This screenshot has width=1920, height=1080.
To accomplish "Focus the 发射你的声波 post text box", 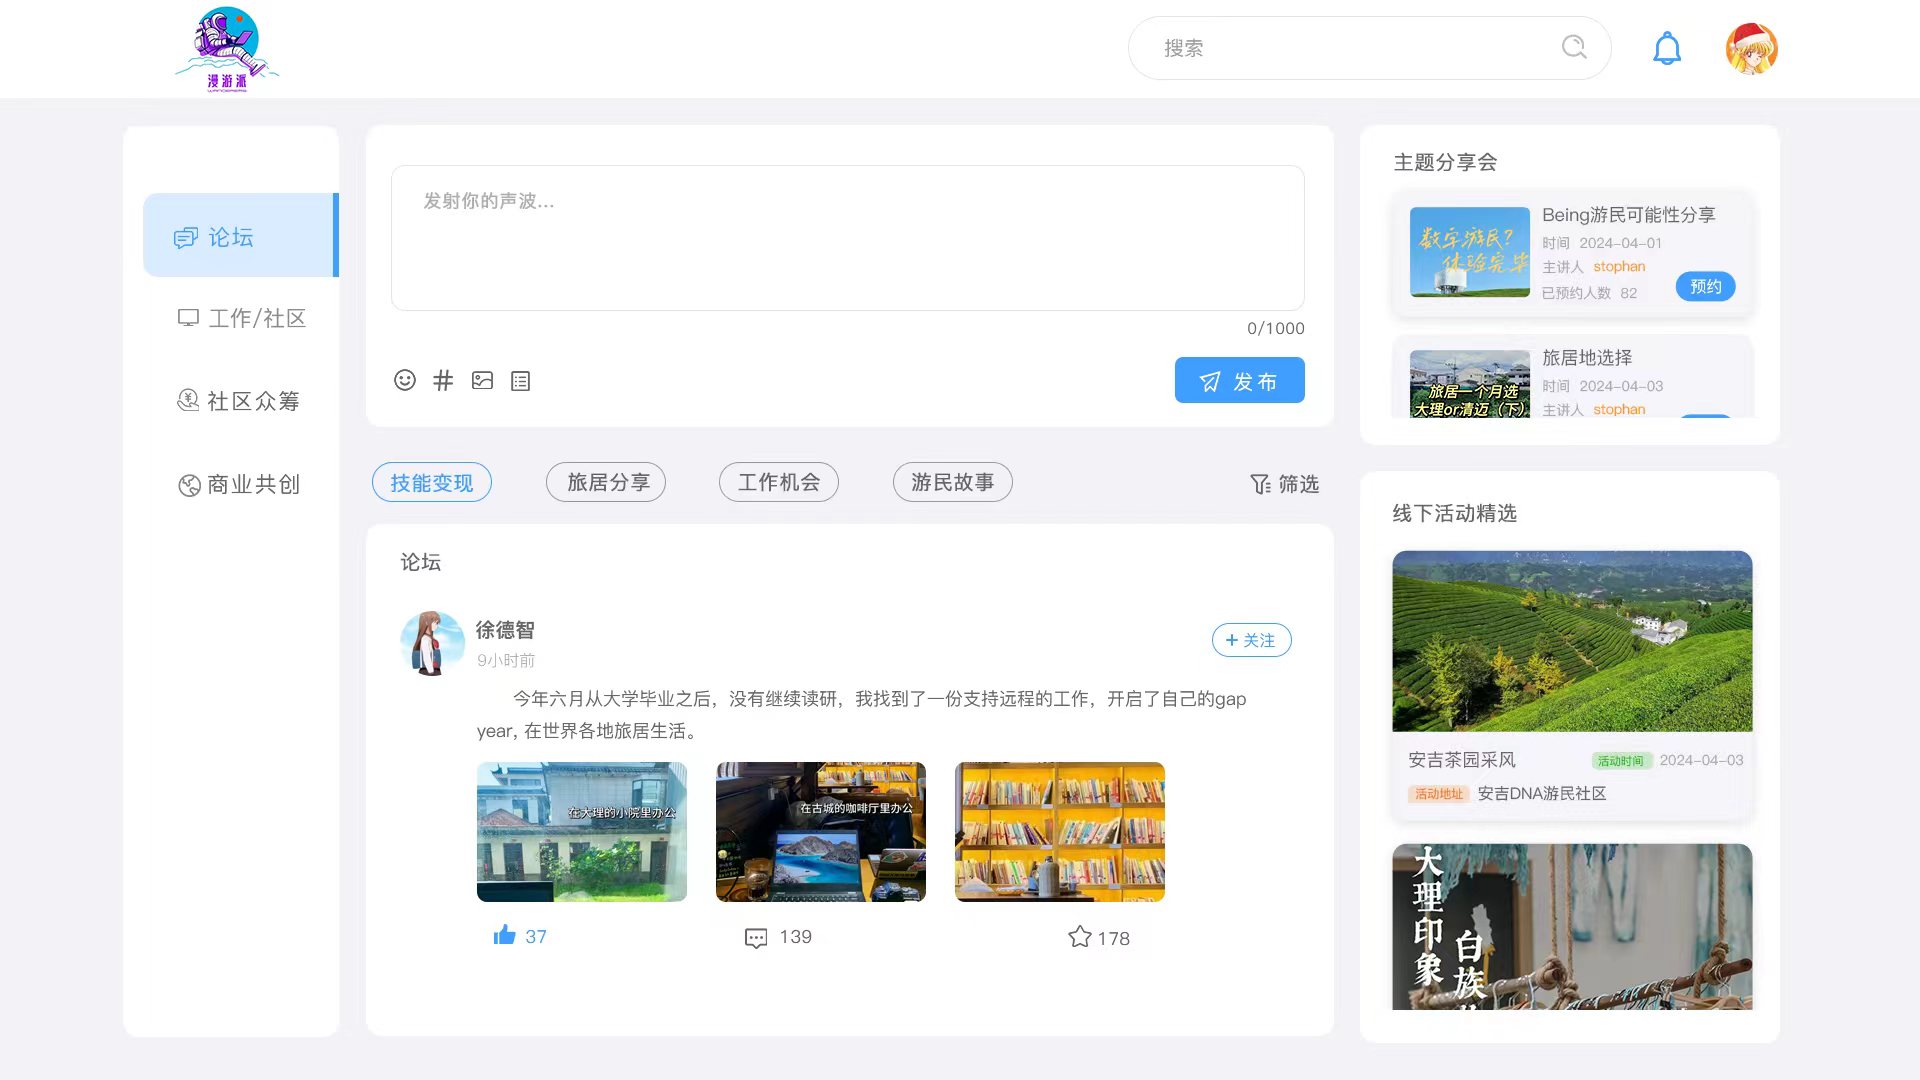I will [x=848, y=238].
